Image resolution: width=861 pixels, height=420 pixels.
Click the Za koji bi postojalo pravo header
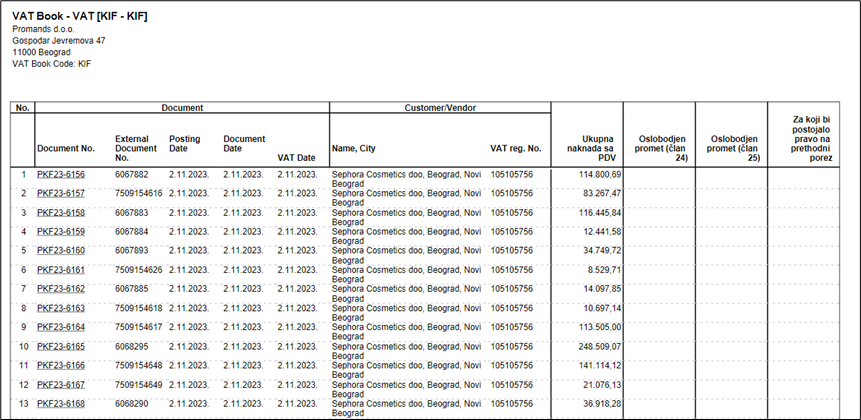pyautogui.click(x=812, y=138)
